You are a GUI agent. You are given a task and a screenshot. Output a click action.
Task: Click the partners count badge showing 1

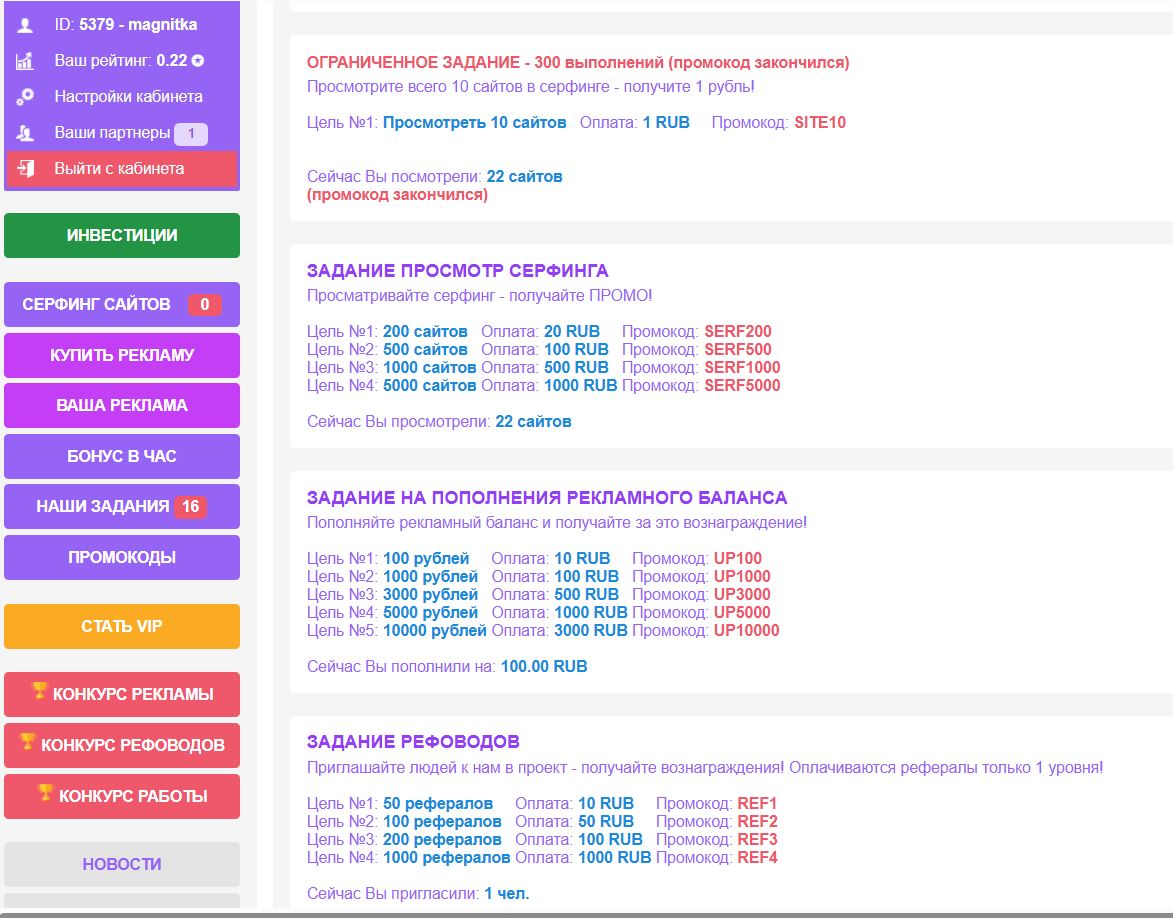(191, 134)
